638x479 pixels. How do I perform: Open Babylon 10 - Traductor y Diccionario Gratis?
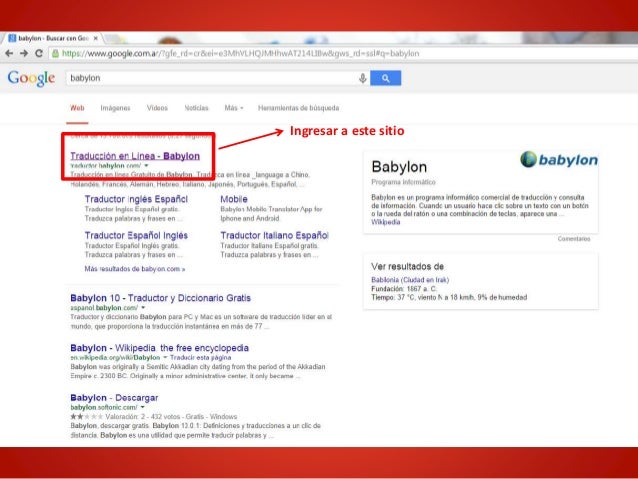tap(160, 298)
